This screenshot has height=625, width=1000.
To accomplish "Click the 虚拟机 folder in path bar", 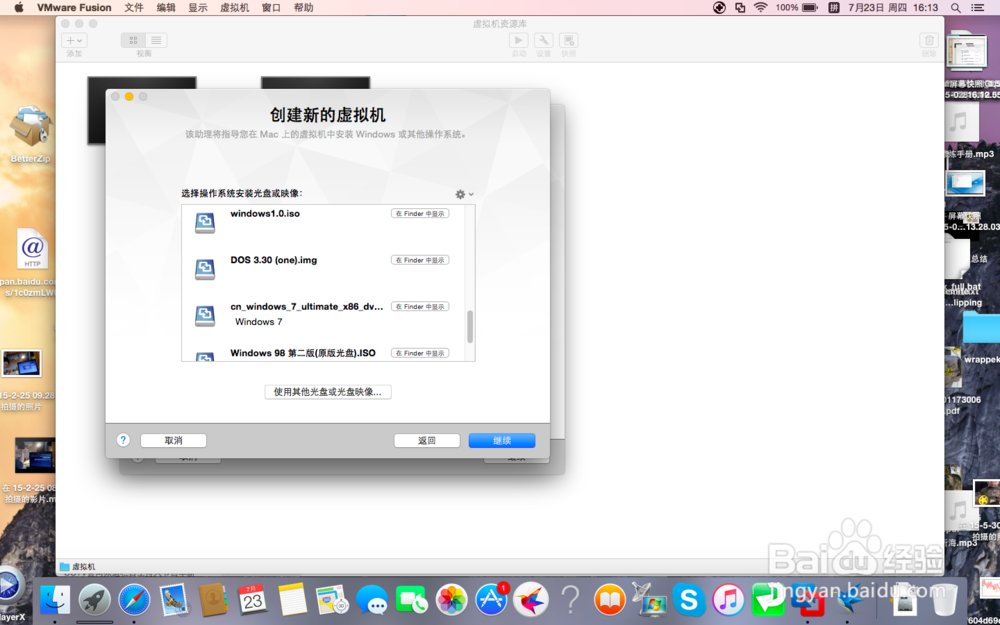I will [78, 566].
